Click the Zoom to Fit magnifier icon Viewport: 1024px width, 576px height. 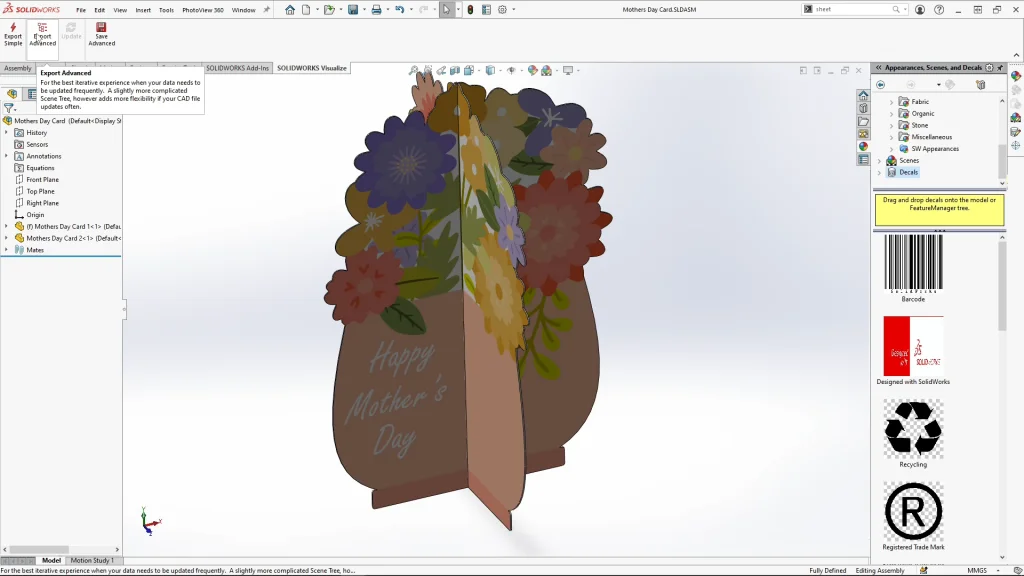pos(414,71)
